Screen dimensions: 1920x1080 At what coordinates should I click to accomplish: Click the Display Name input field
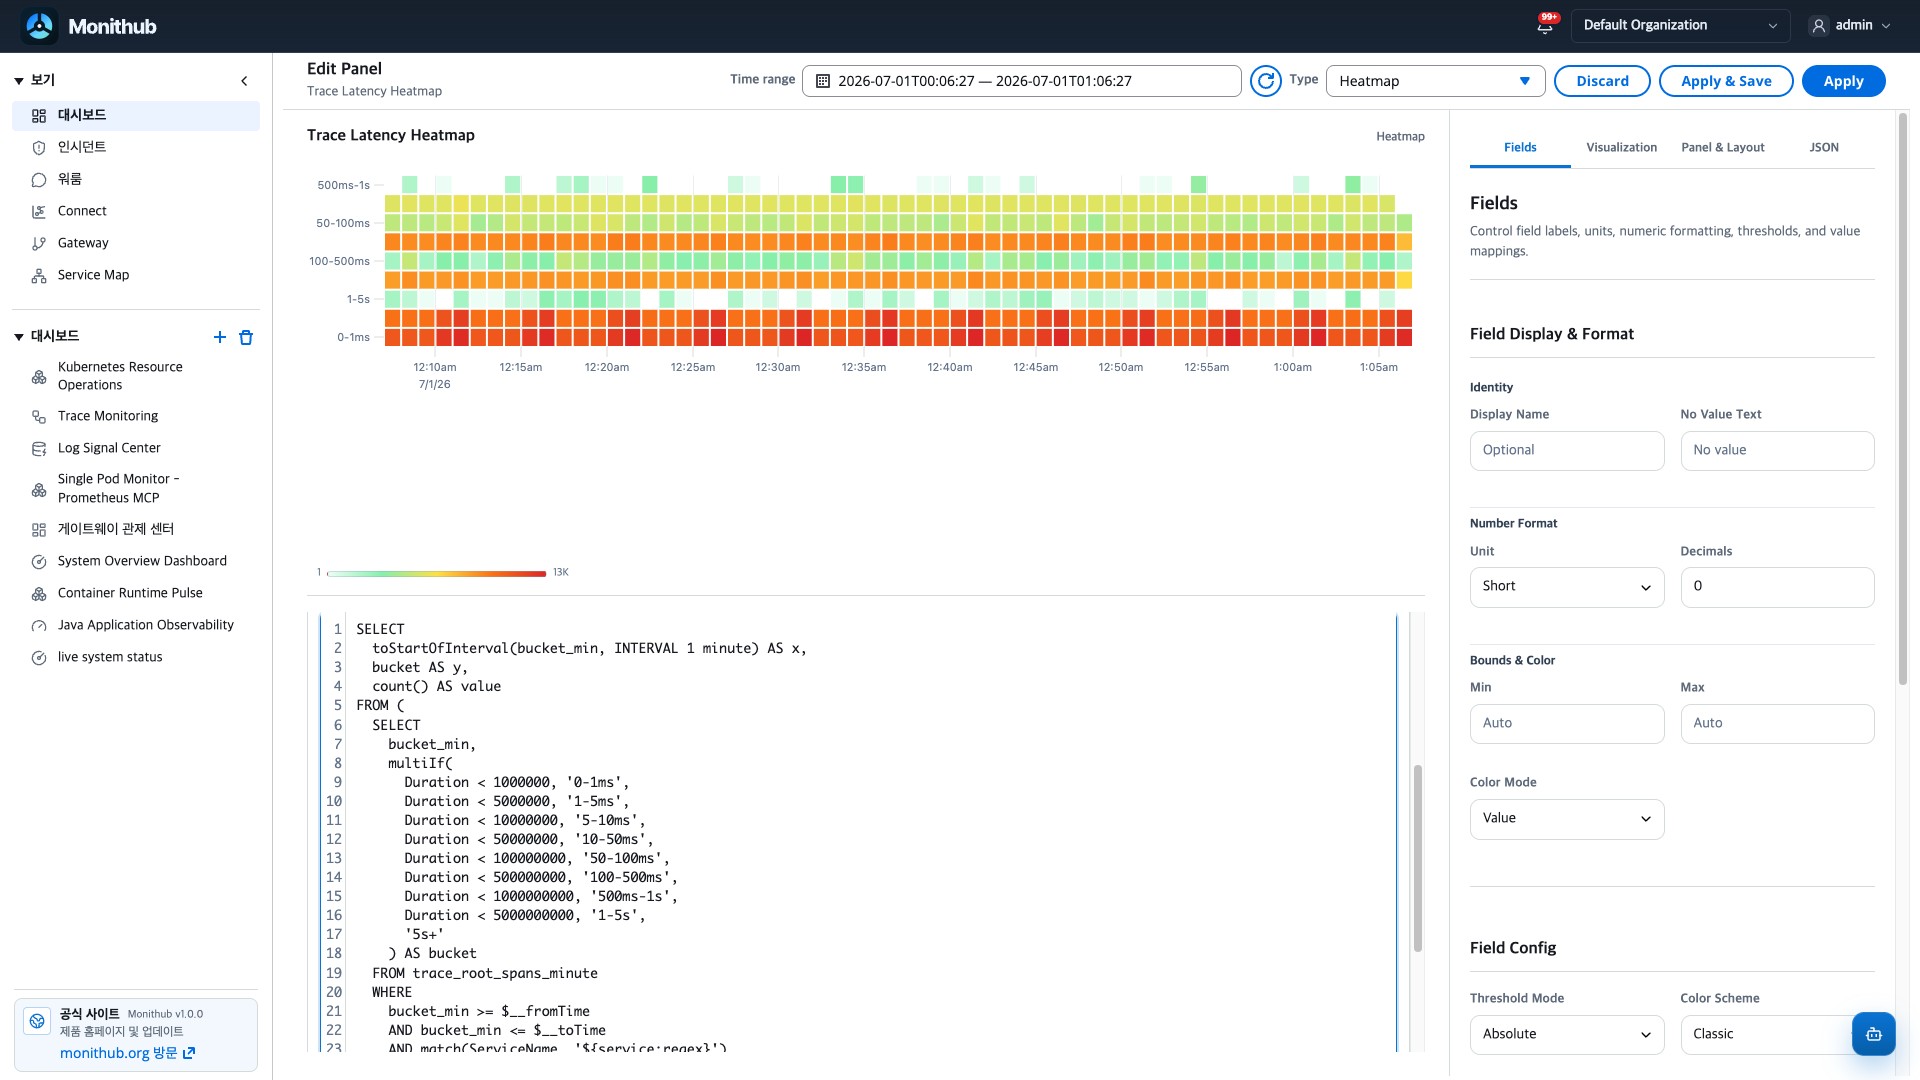(1566, 451)
